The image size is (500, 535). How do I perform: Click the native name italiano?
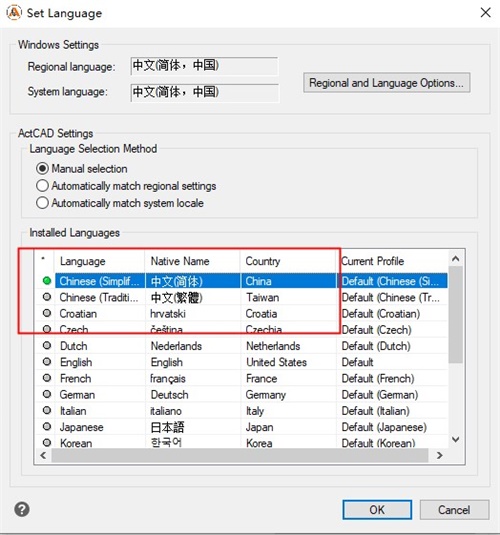click(x=166, y=410)
